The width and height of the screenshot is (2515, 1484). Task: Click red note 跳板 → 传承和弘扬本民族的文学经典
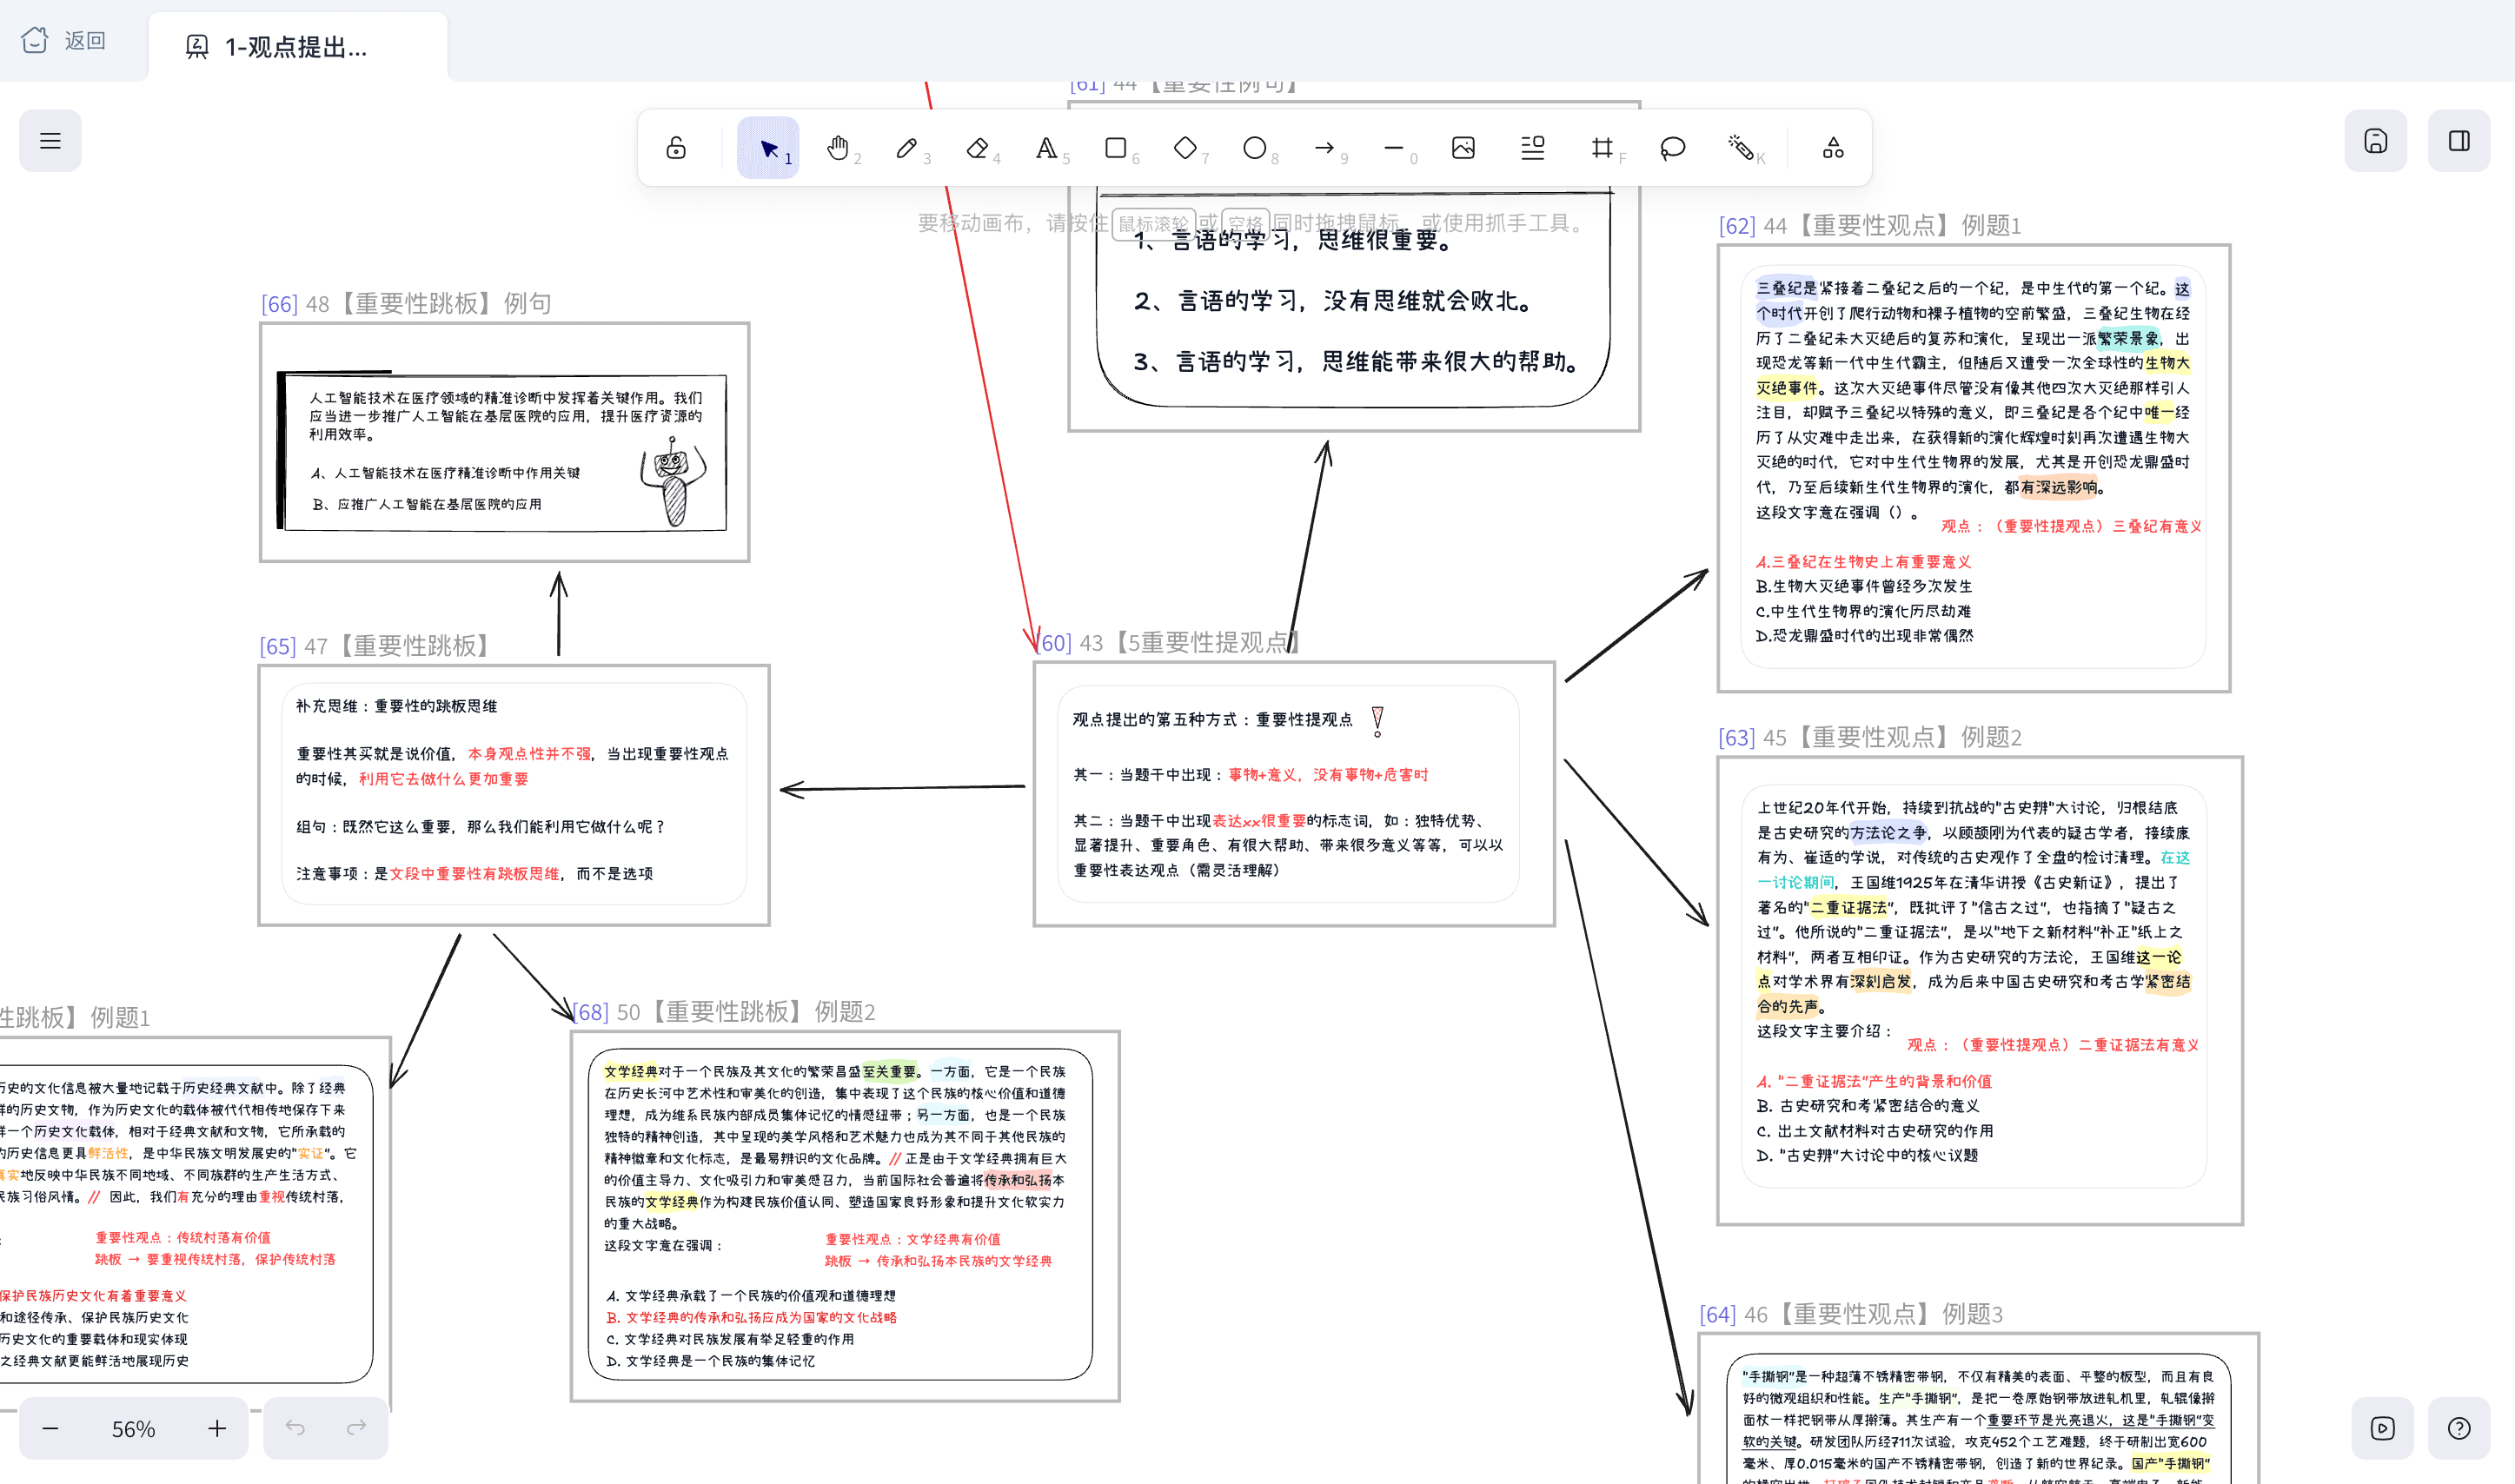click(938, 1261)
